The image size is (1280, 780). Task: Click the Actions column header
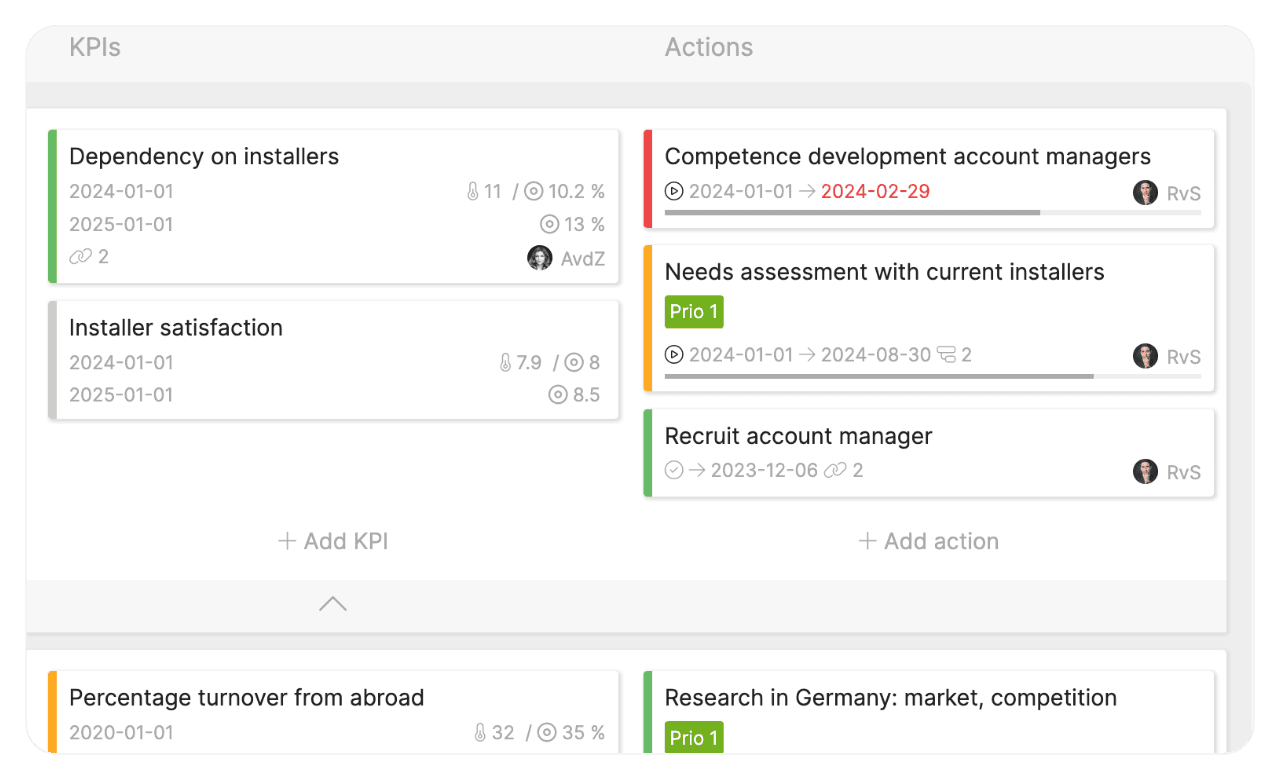[709, 47]
